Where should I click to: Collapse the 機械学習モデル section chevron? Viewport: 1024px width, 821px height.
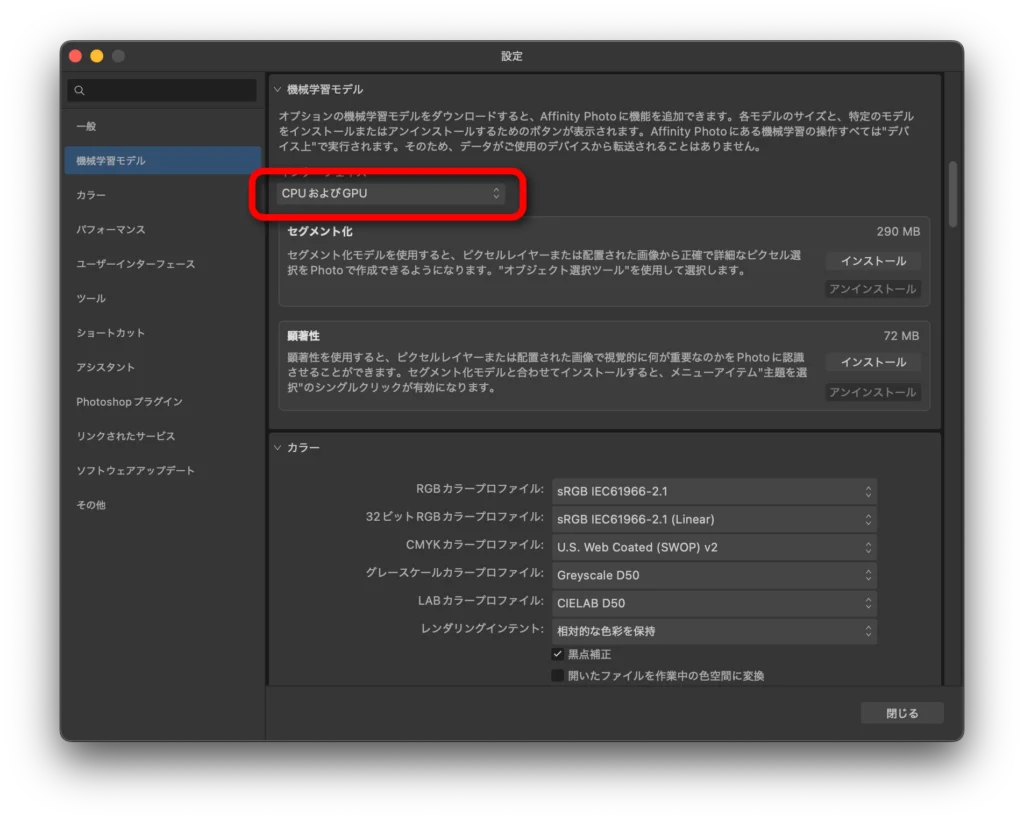(x=278, y=89)
